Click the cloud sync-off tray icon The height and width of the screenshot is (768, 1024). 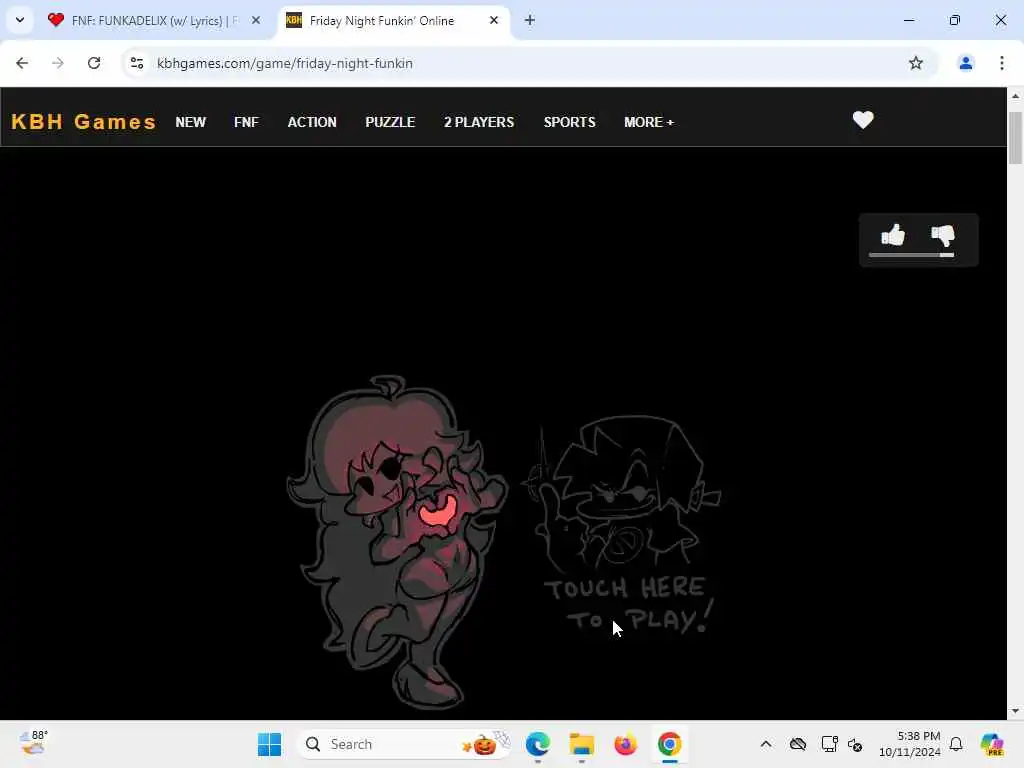[x=798, y=744]
